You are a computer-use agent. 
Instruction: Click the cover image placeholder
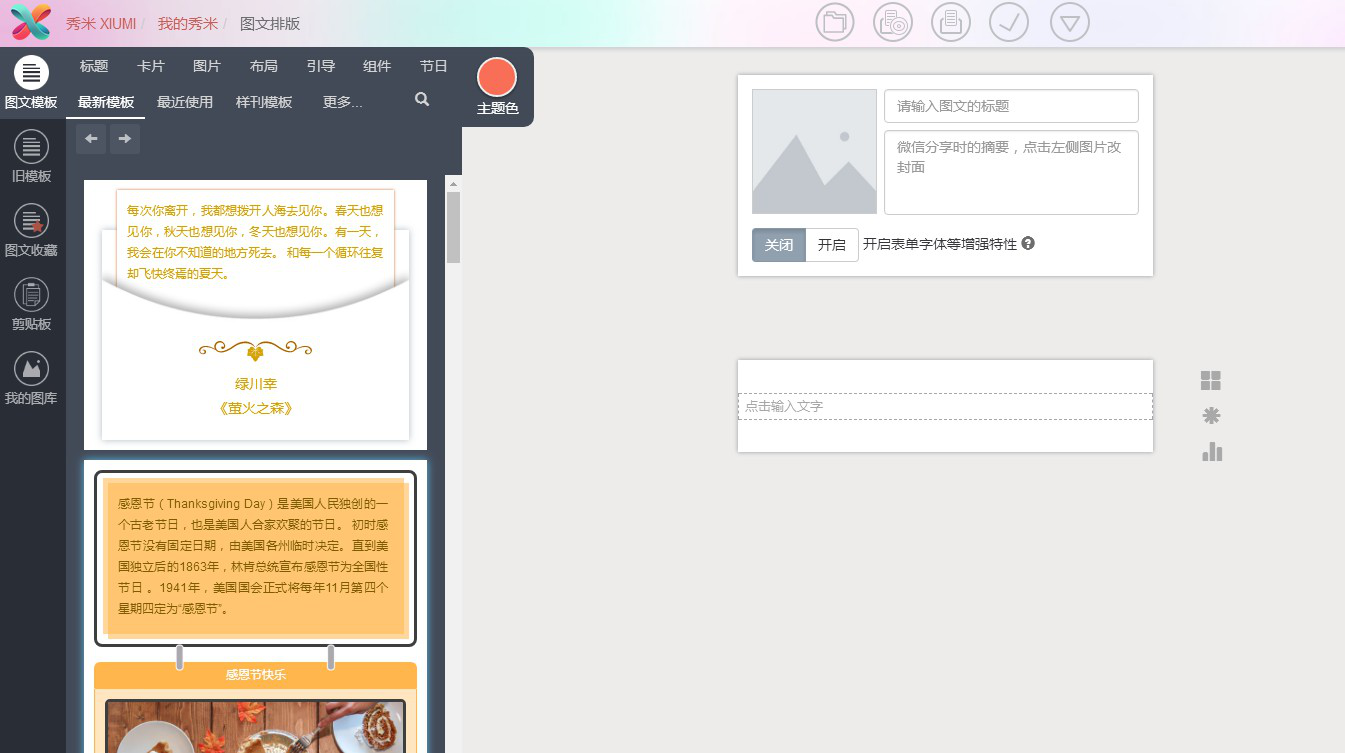tap(814, 151)
